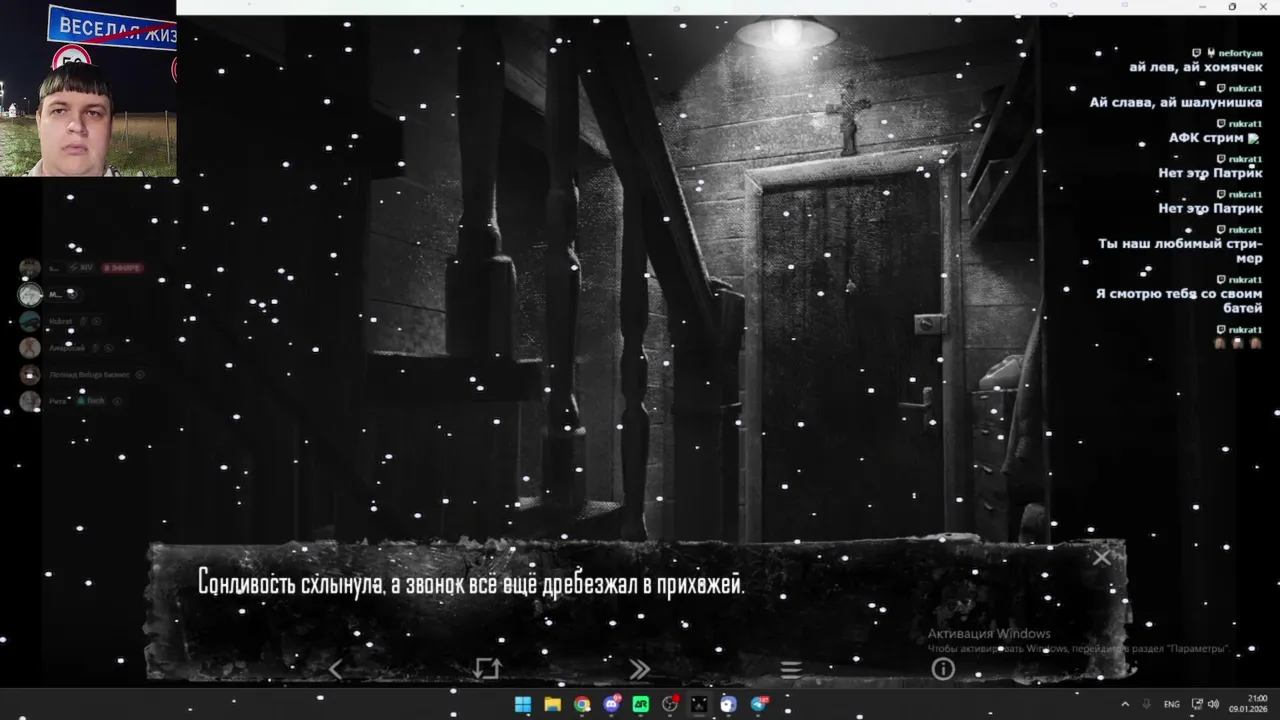
Task: Click the microphone tray icon
Action: tap(1147, 704)
